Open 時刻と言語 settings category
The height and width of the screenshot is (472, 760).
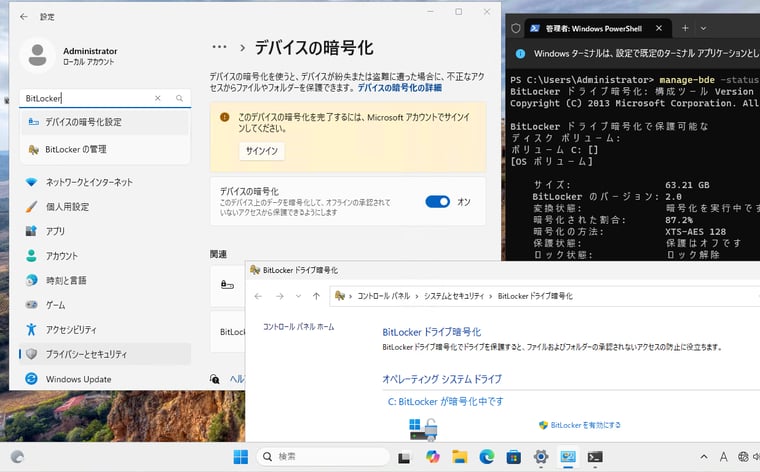click(105, 280)
